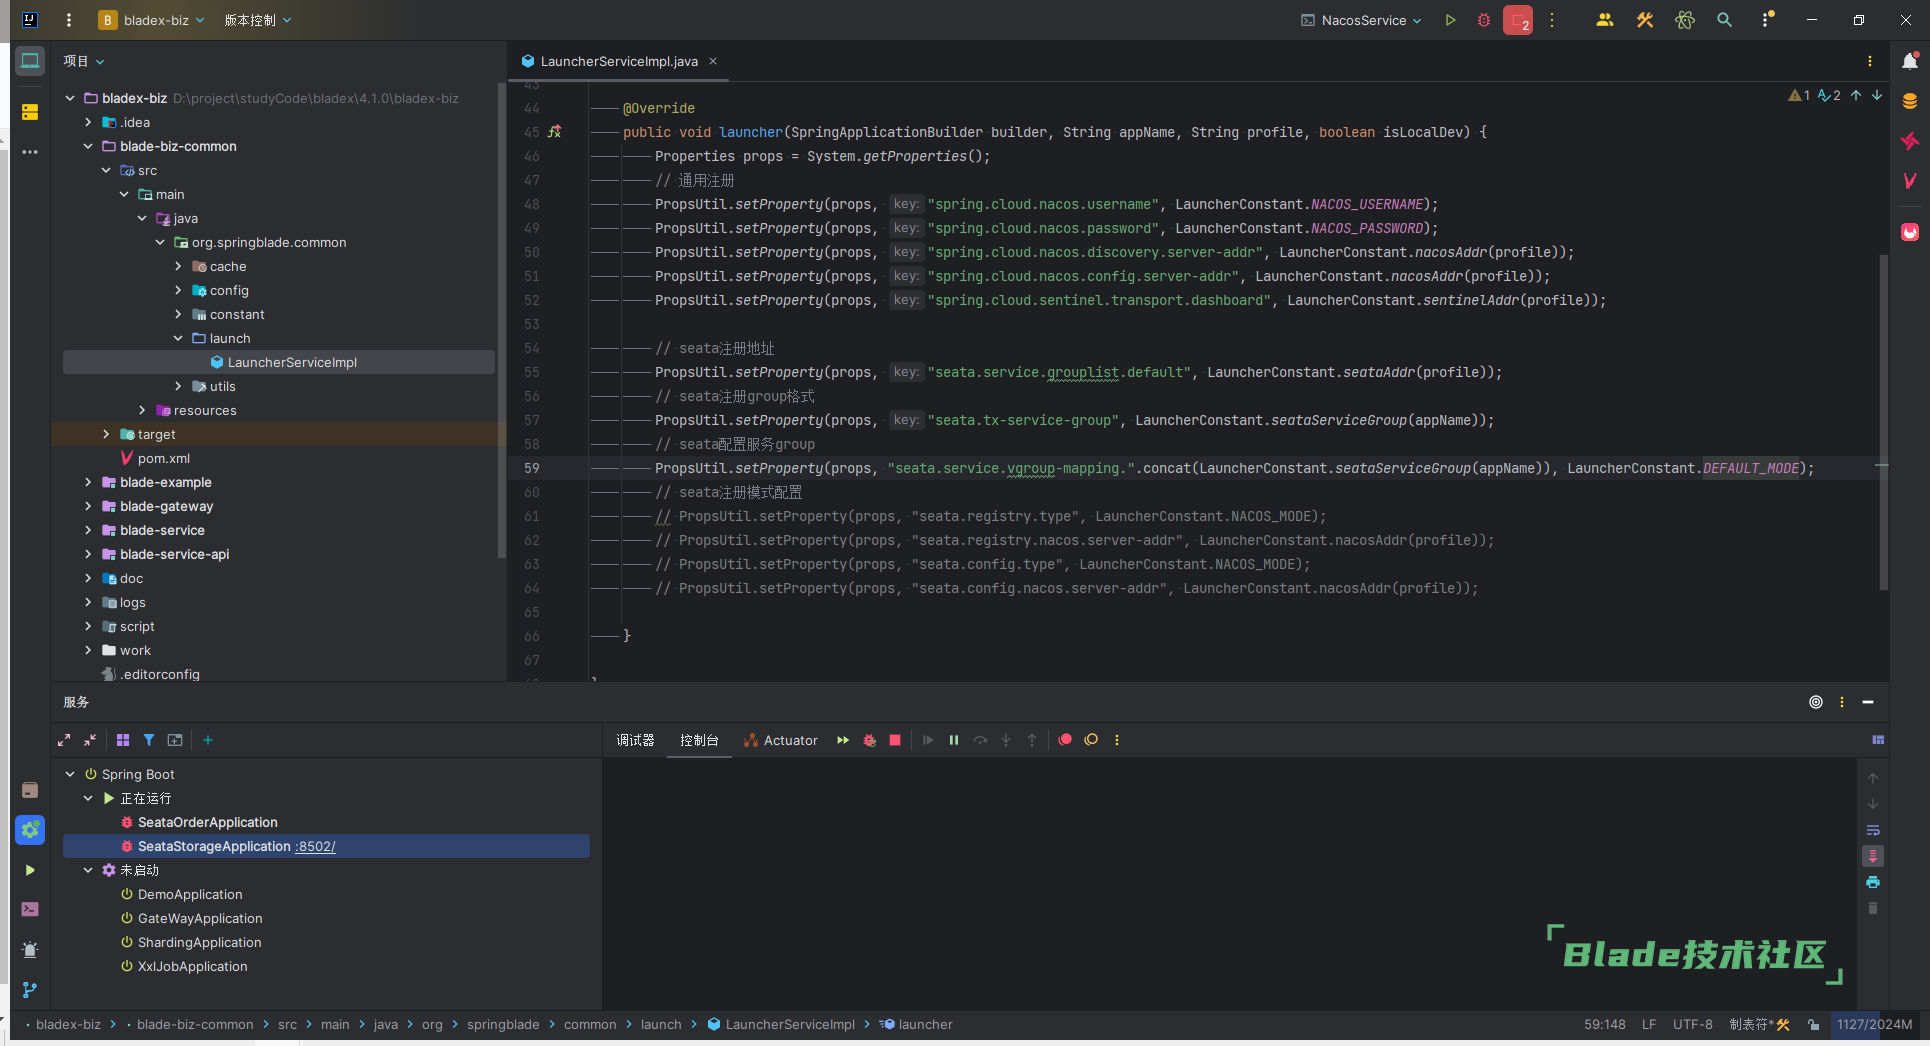
Task: Open the bladex-biz project dropdown
Action: pos(151,20)
